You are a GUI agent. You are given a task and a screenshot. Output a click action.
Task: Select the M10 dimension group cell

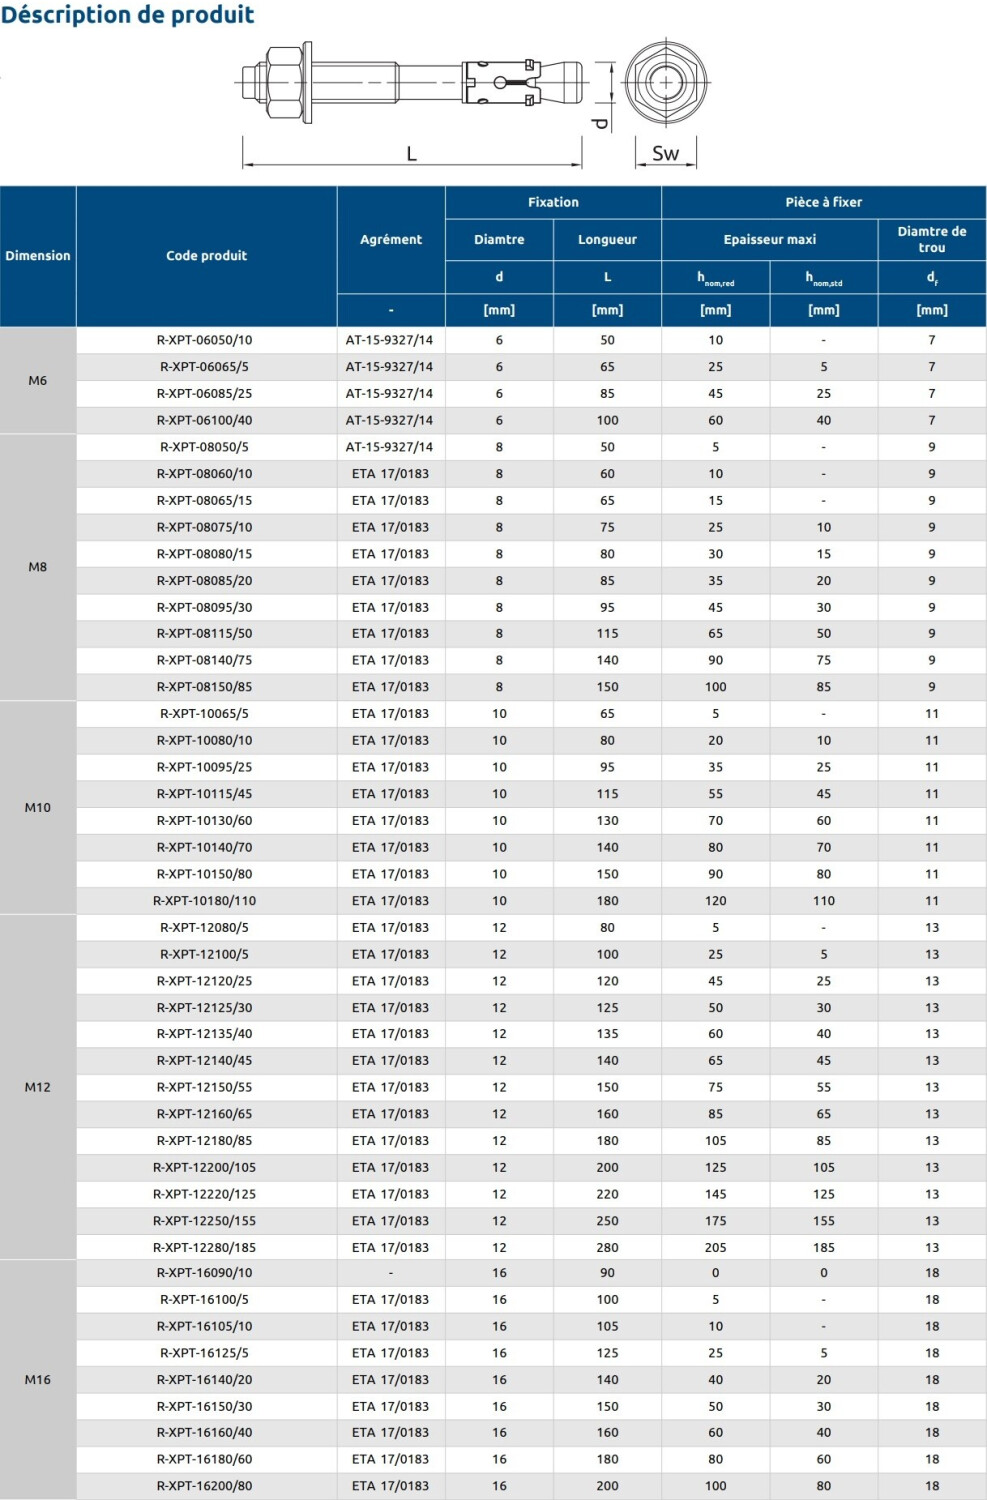tap(38, 807)
